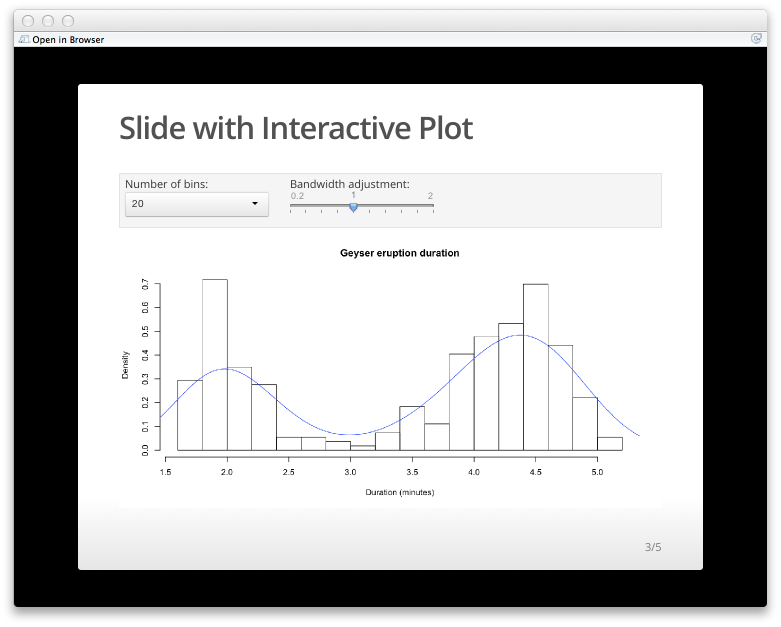Screen dimensions: 781x627
Task: Click the 'Duration (minutes)' x-axis label
Action: (x=400, y=492)
